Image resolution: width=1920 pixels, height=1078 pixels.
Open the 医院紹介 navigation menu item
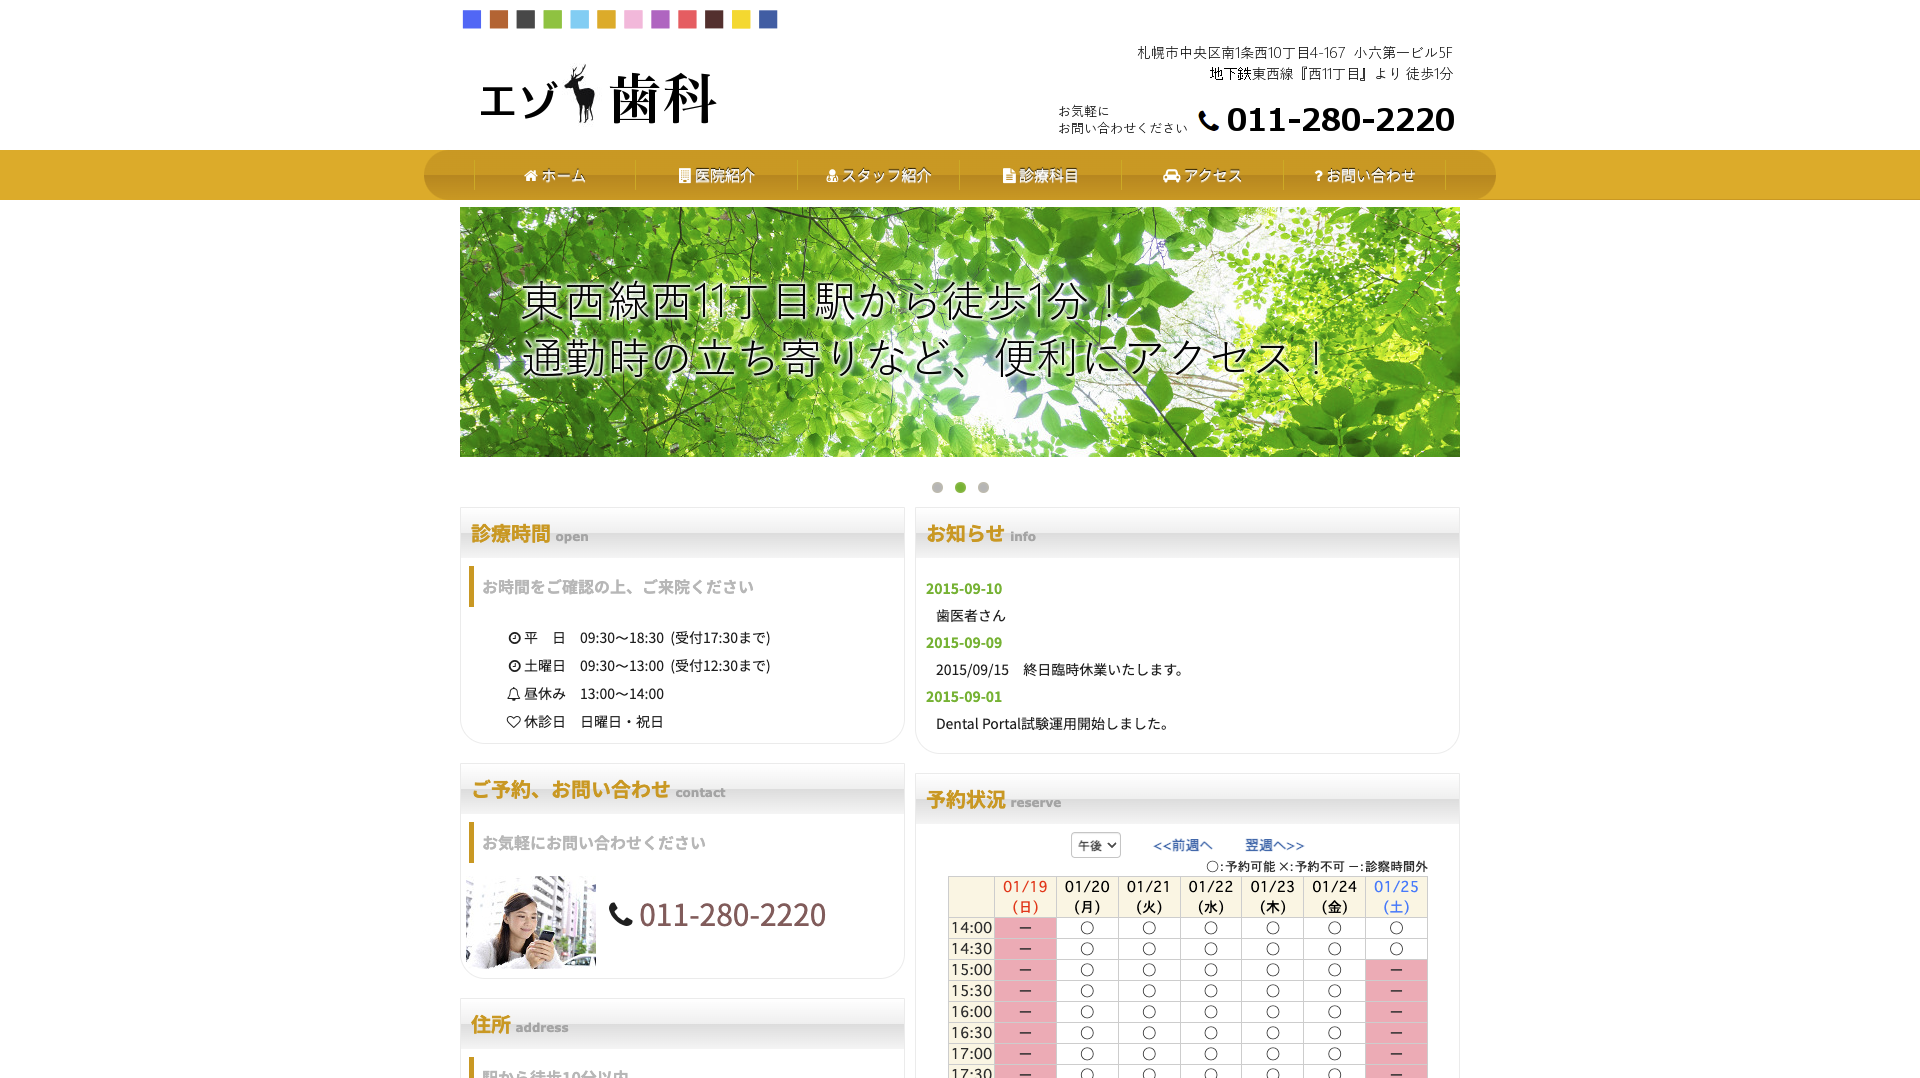pyautogui.click(x=722, y=175)
